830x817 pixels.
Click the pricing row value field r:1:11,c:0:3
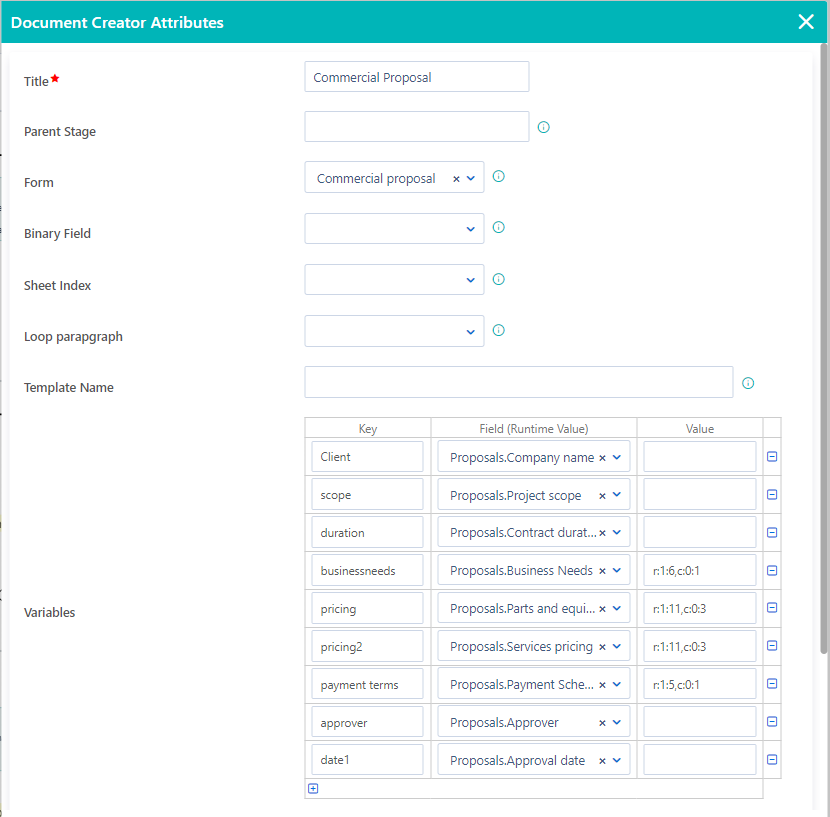coord(700,608)
